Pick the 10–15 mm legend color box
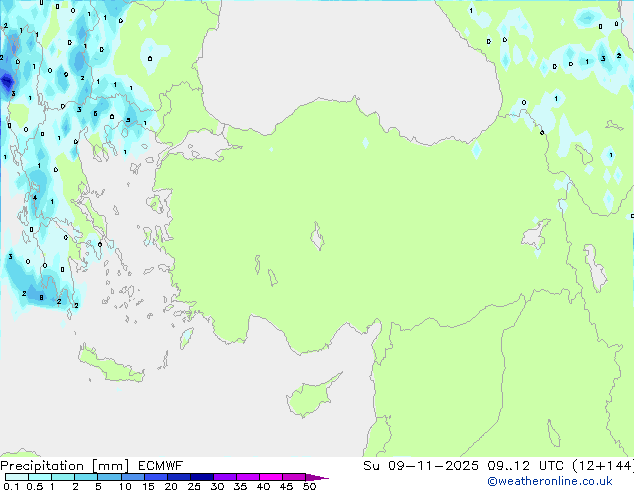Image resolution: width=634 pixels, height=490 pixels. pyautogui.click(x=132, y=477)
